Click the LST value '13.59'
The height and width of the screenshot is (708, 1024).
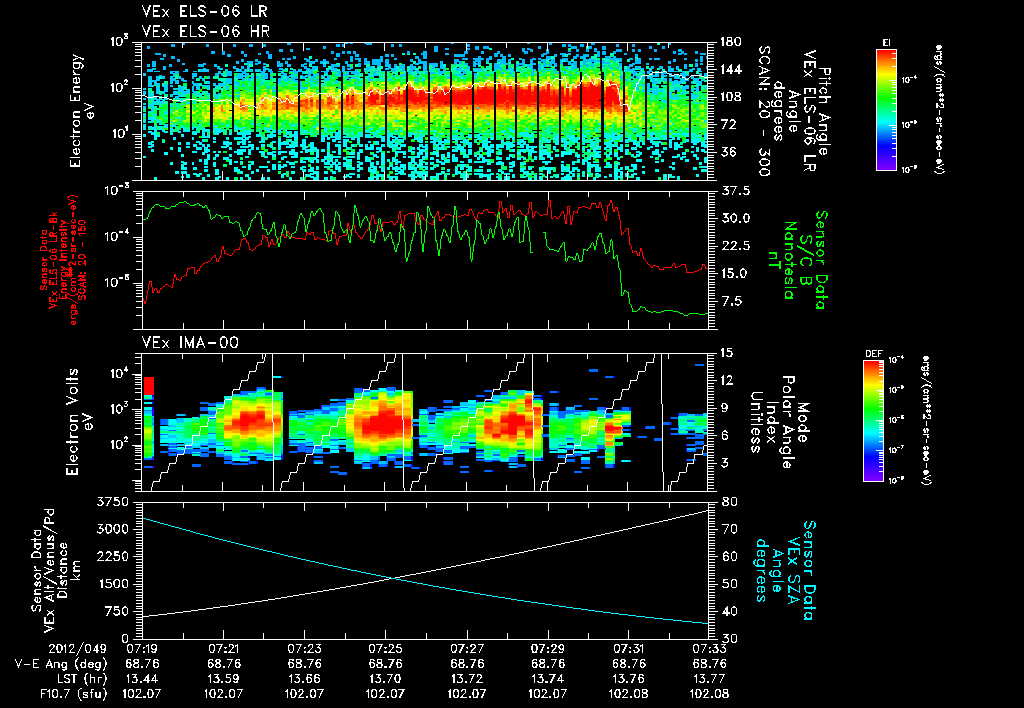click(x=223, y=679)
